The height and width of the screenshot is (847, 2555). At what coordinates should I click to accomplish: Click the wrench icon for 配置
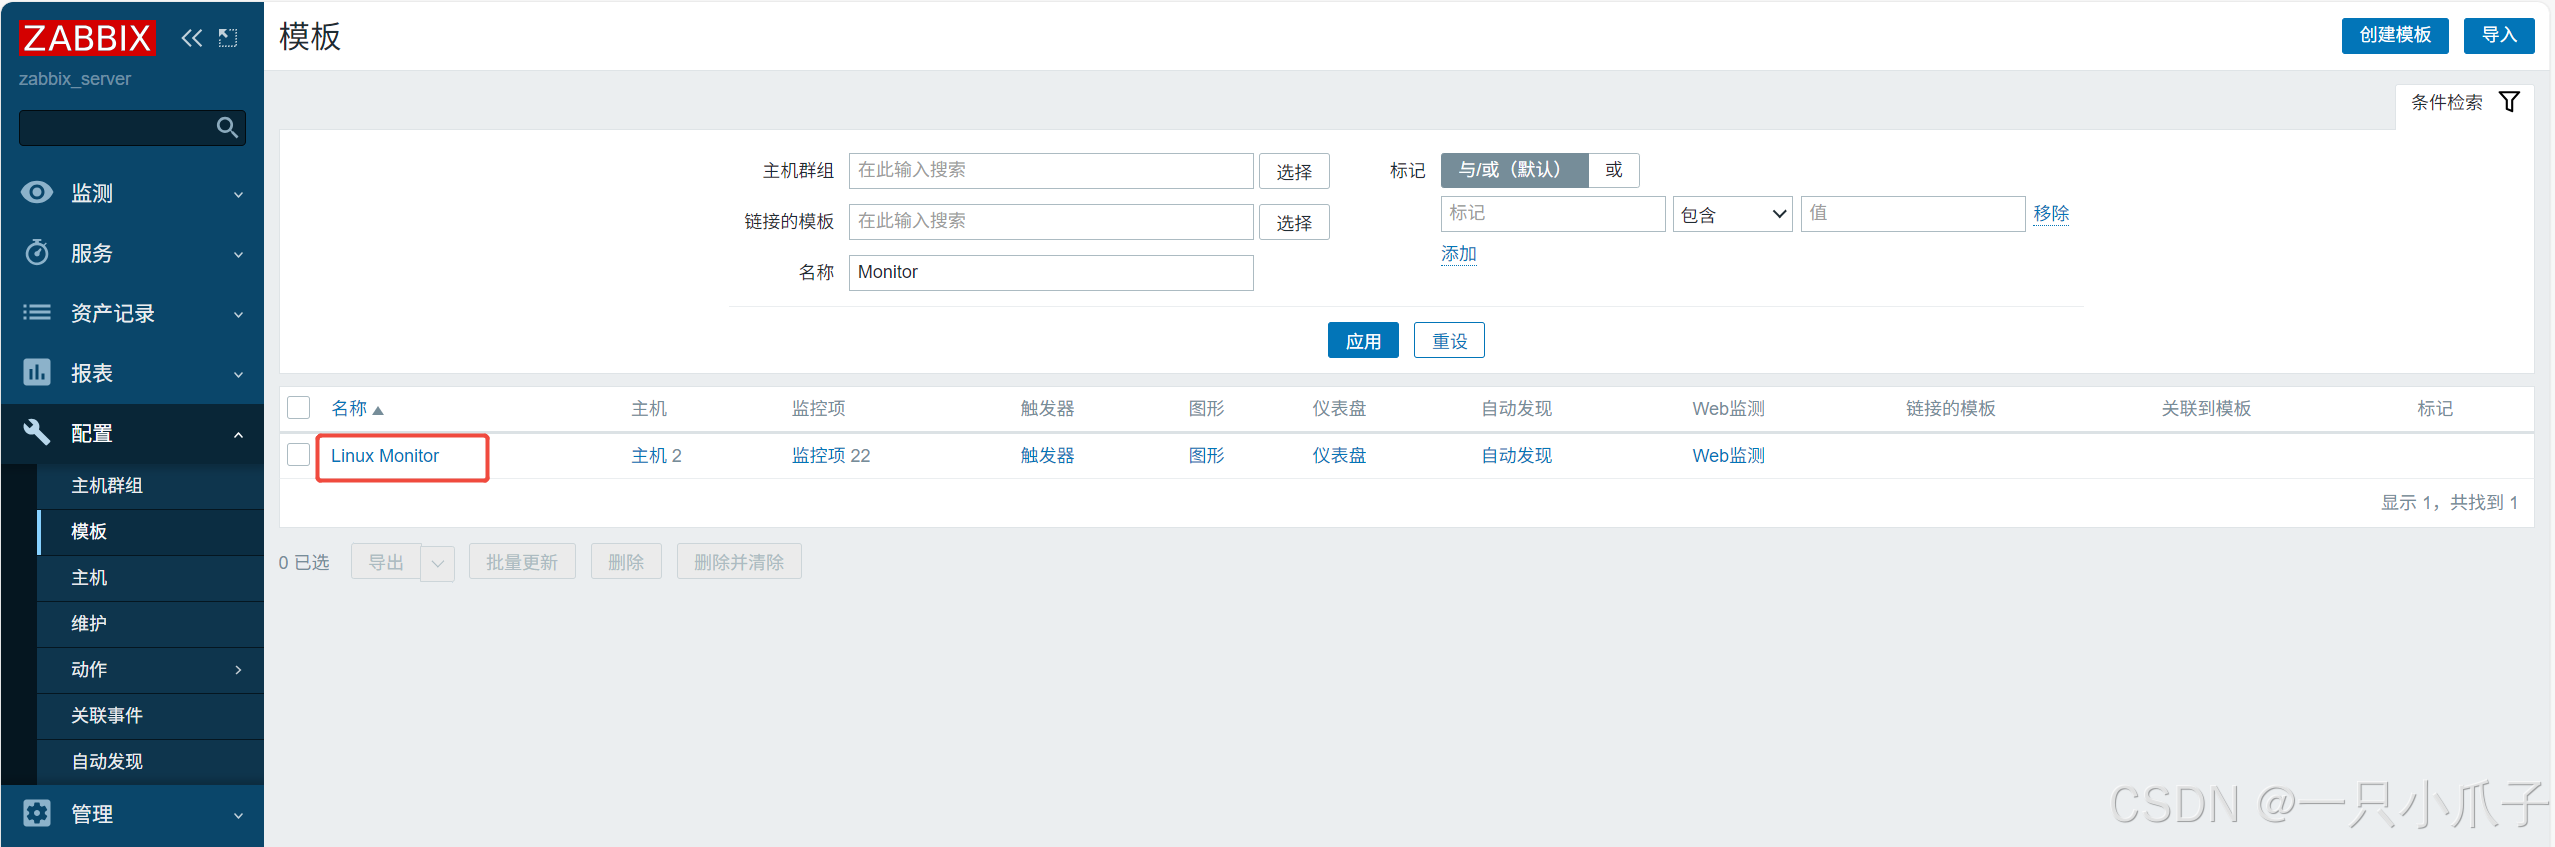37,432
